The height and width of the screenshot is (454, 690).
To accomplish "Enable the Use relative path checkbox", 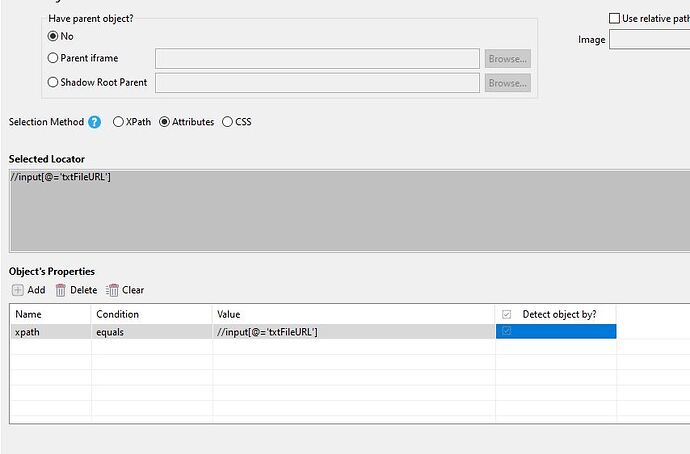I will pyautogui.click(x=614, y=18).
